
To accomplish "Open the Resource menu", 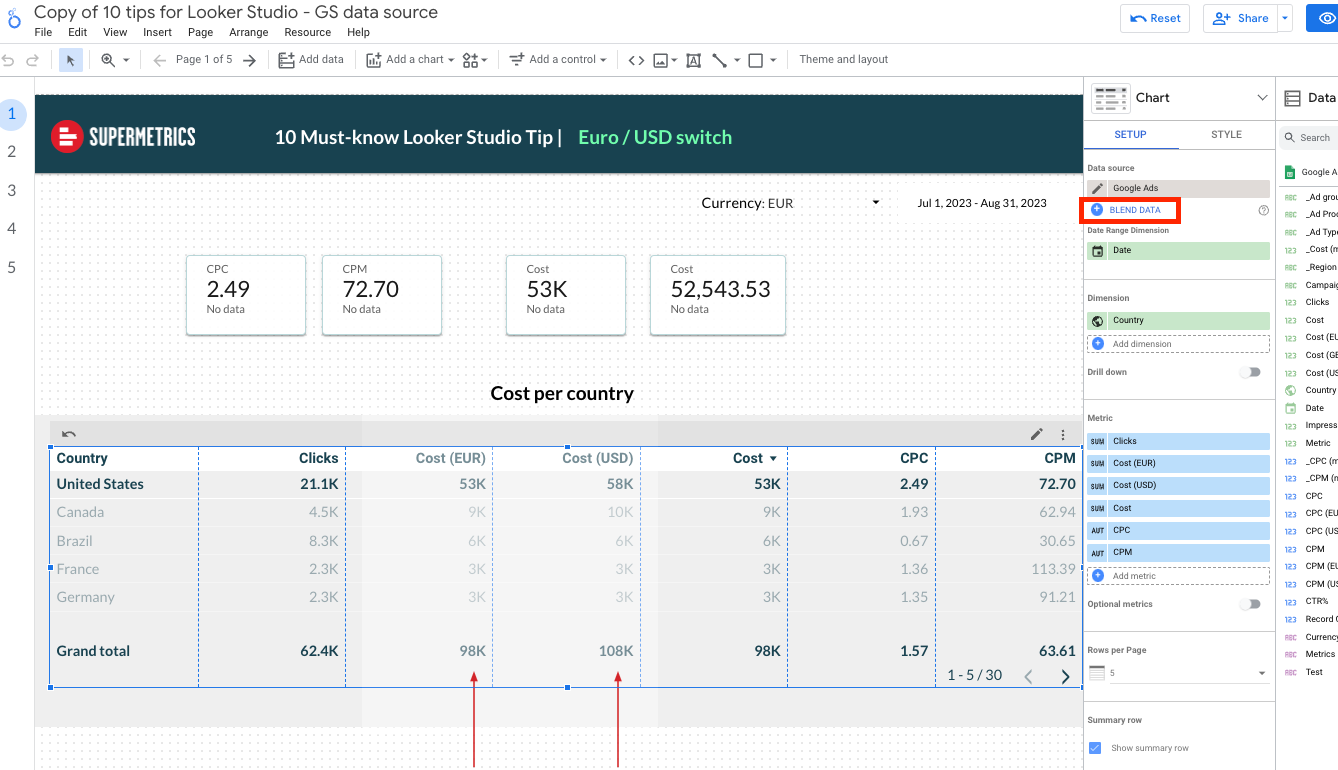I will (x=307, y=32).
